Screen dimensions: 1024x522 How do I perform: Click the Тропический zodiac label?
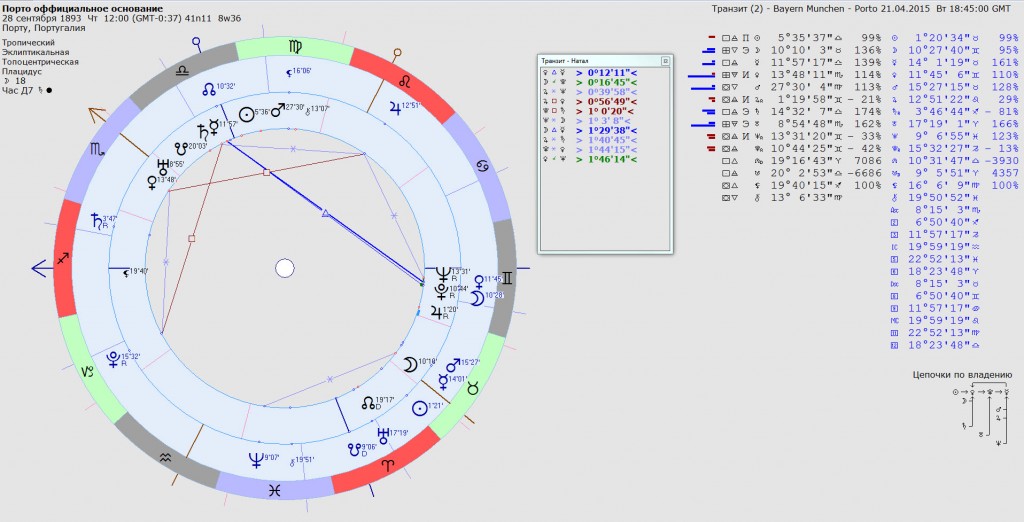(28, 42)
